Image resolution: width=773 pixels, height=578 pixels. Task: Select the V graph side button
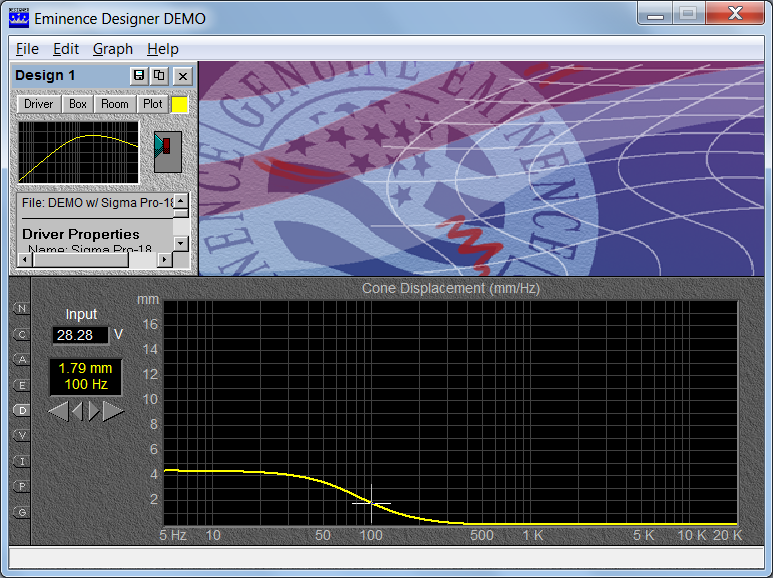pyautogui.click(x=22, y=435)
